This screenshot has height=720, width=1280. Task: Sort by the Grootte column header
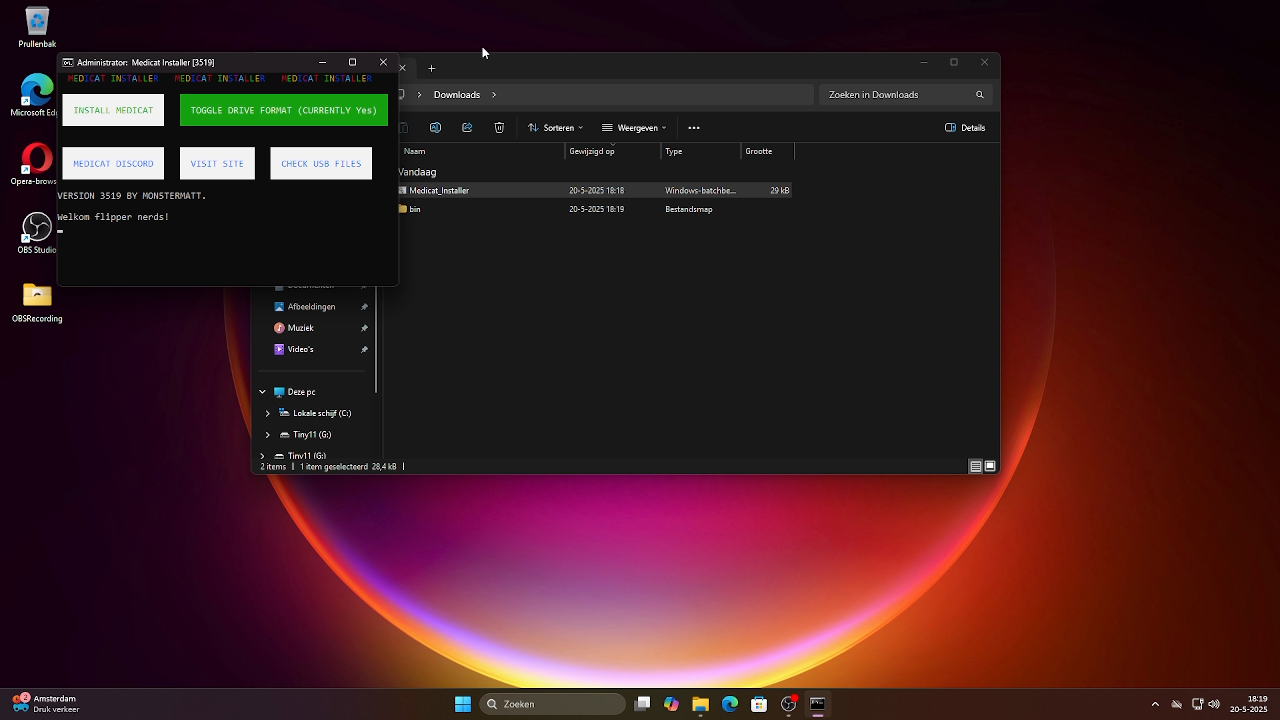(x=767, y=151)
